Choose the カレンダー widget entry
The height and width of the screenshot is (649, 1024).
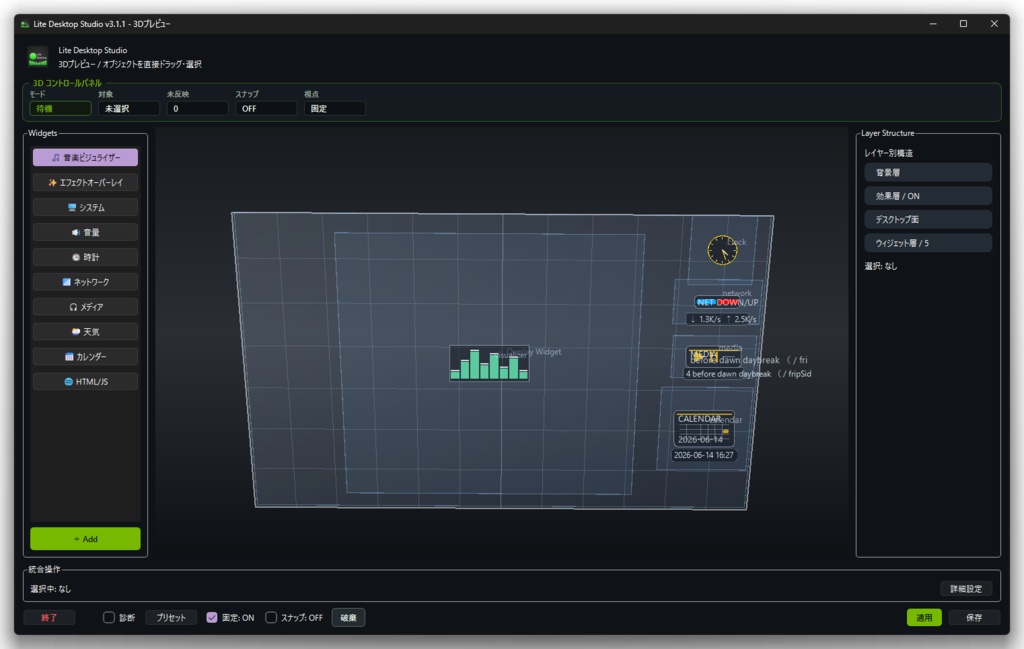86,356
